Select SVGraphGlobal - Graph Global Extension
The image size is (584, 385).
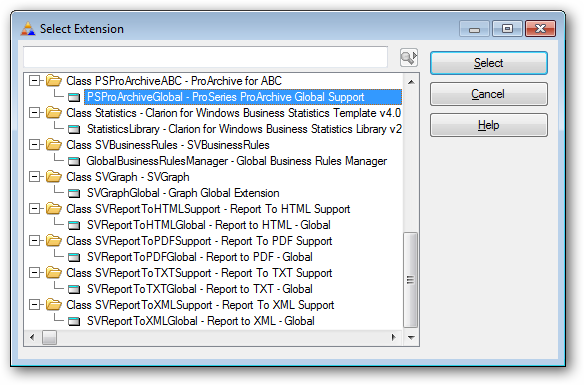(183, 193)
